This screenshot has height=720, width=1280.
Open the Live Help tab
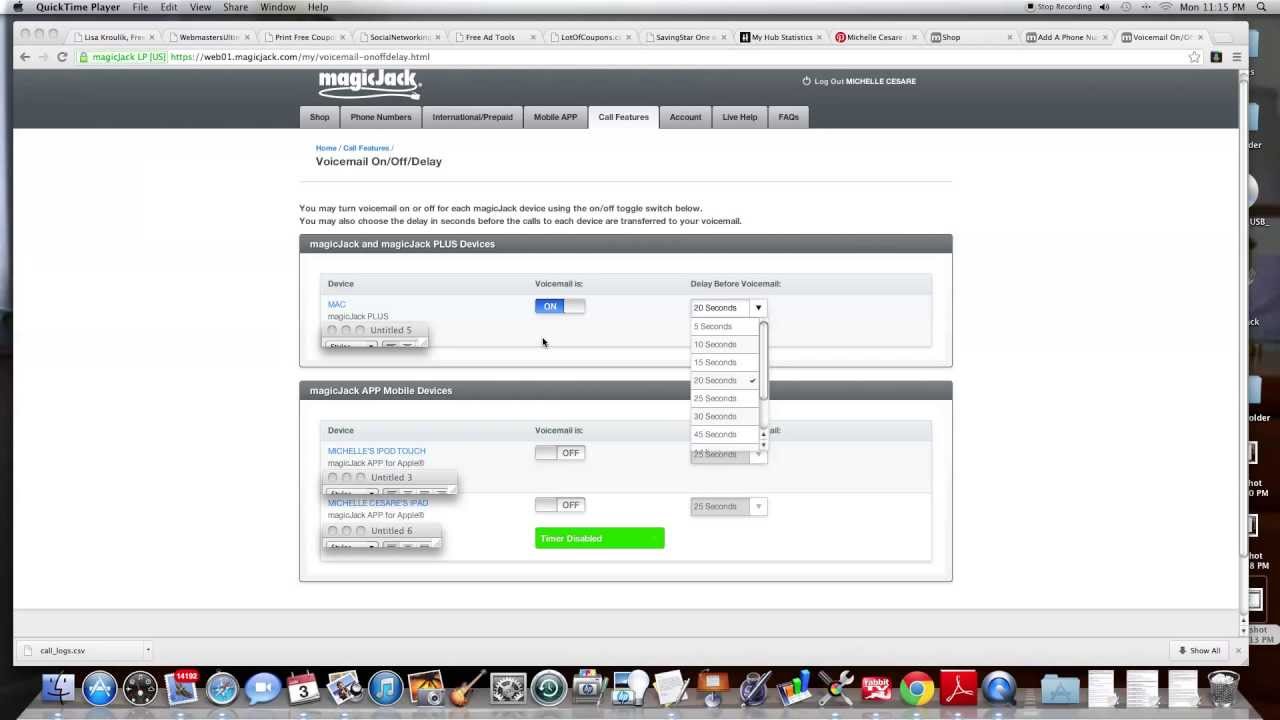point(740,117)
